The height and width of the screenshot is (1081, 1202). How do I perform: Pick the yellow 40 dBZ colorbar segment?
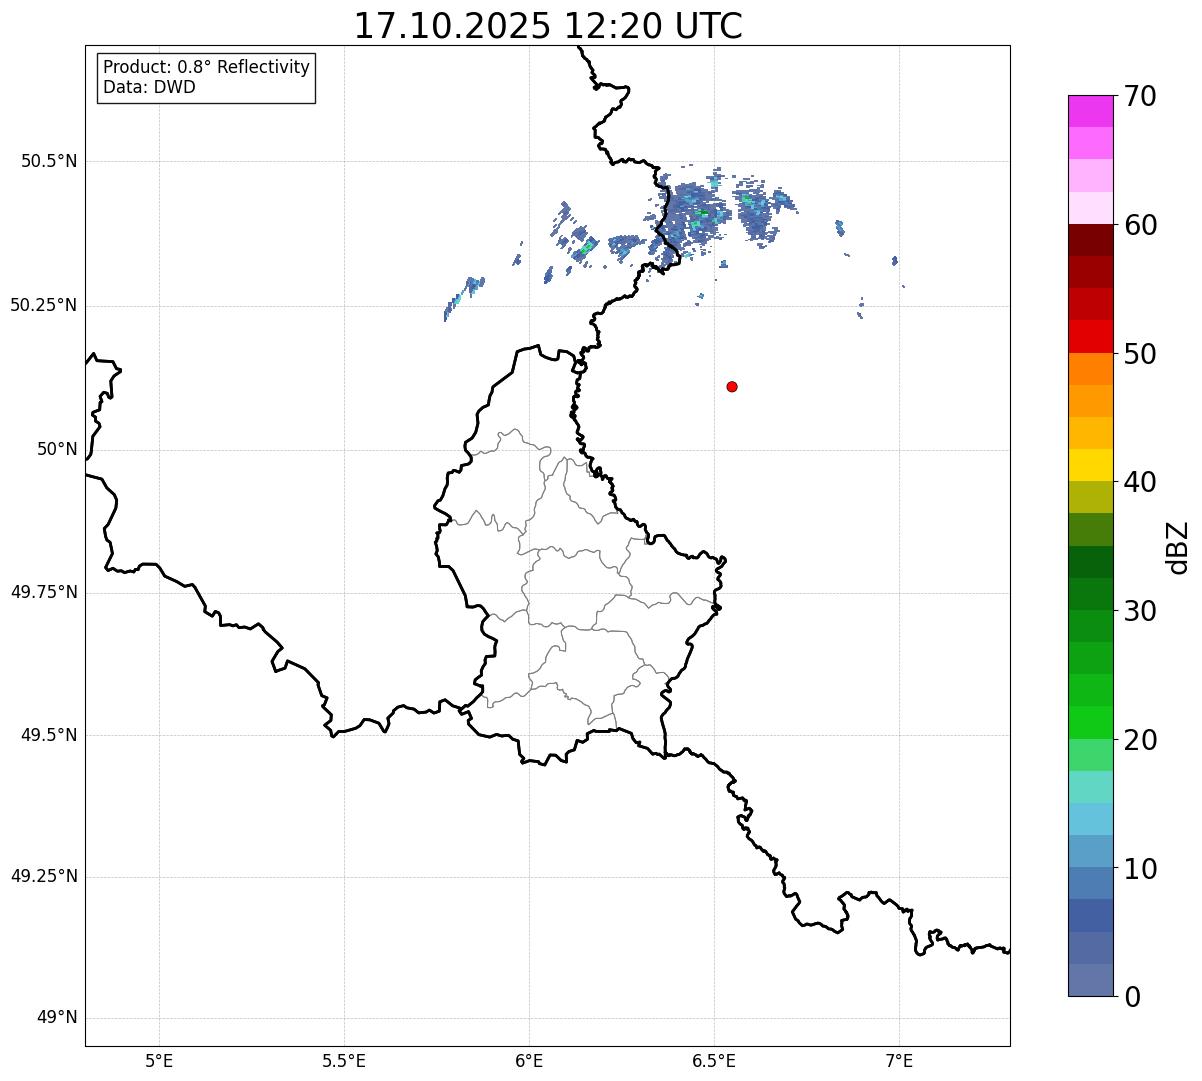1090,465
